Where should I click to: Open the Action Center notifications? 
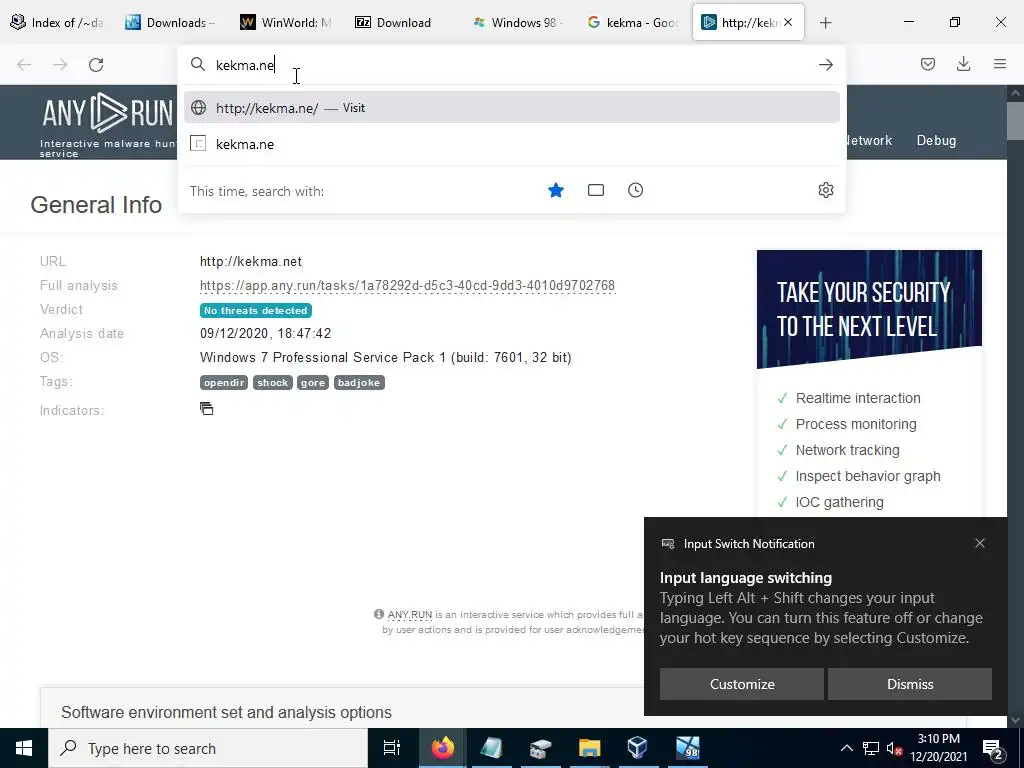pyautogui.click(x=993, y=749)
